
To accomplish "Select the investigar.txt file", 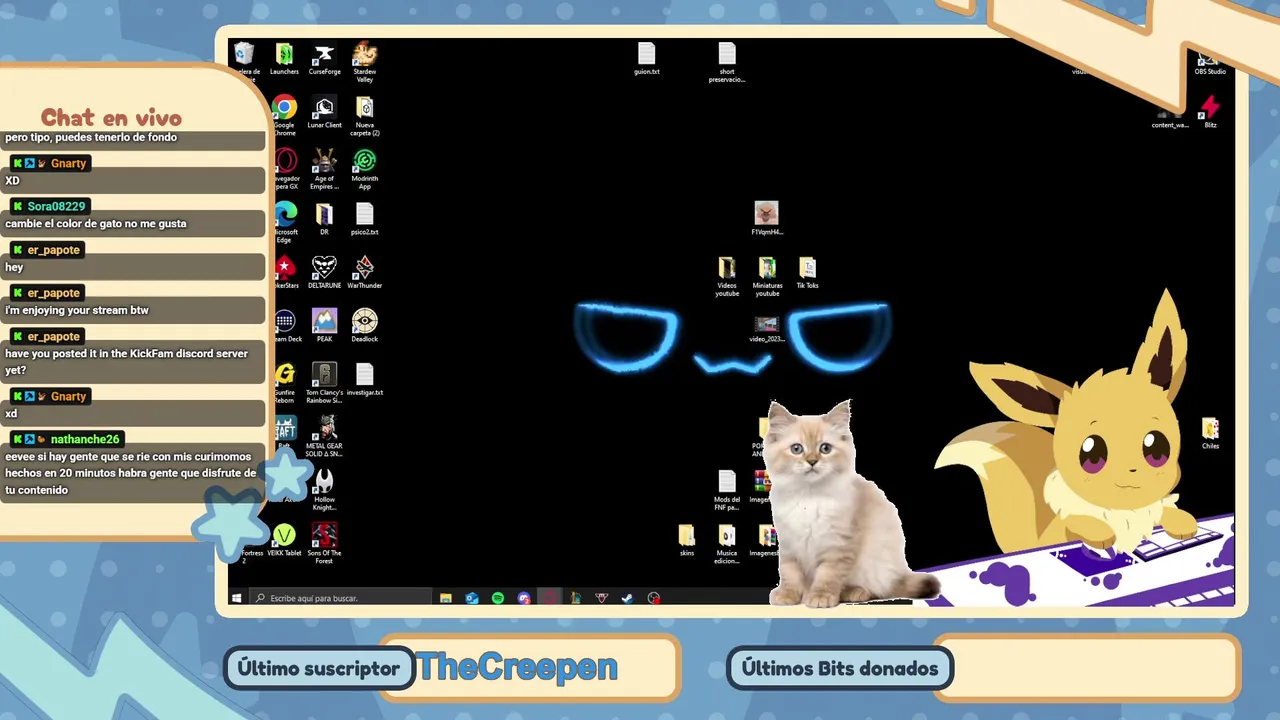I will [365, 379].
